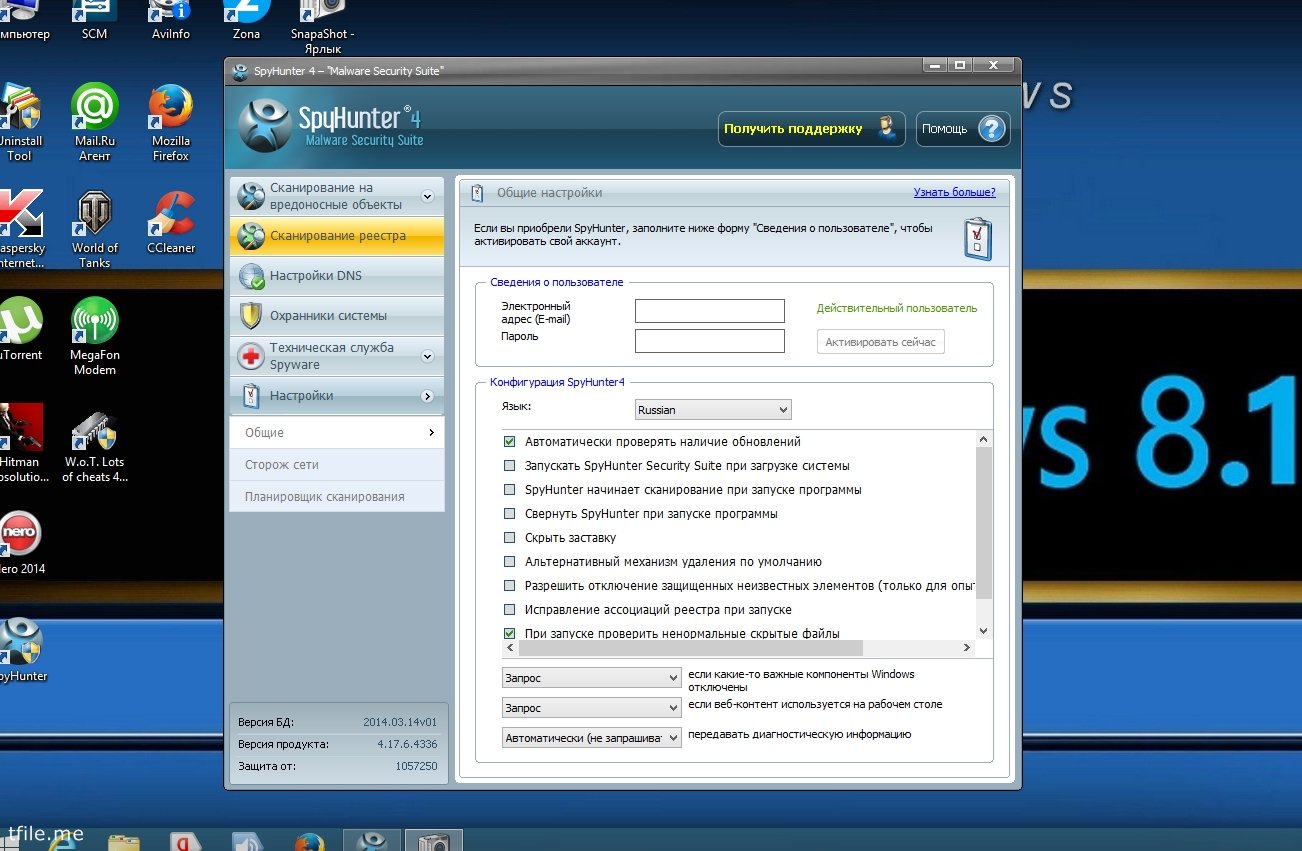Click the question mark help icon
Viewport: 1302px width, 851px height.
[x=990, y=129]
